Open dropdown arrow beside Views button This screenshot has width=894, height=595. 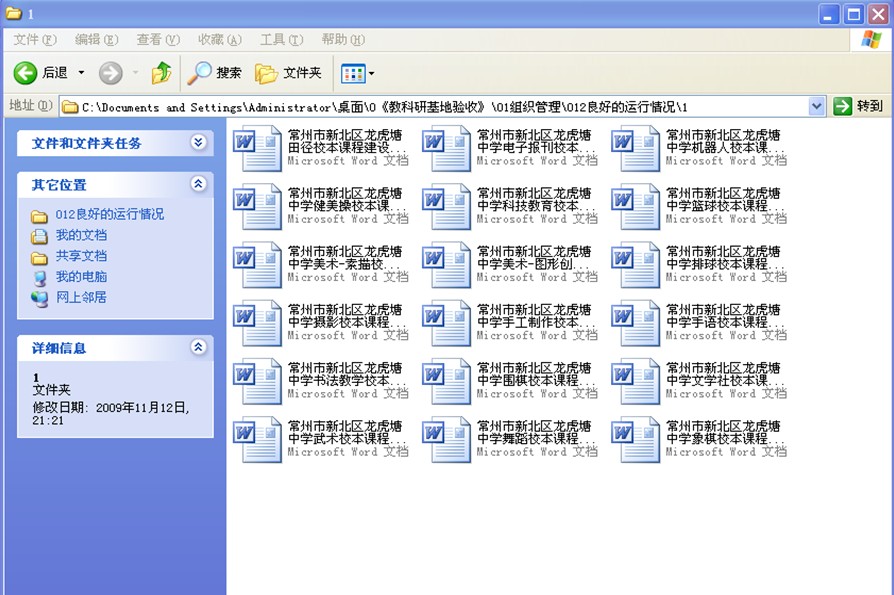click(x=372, y=74)
